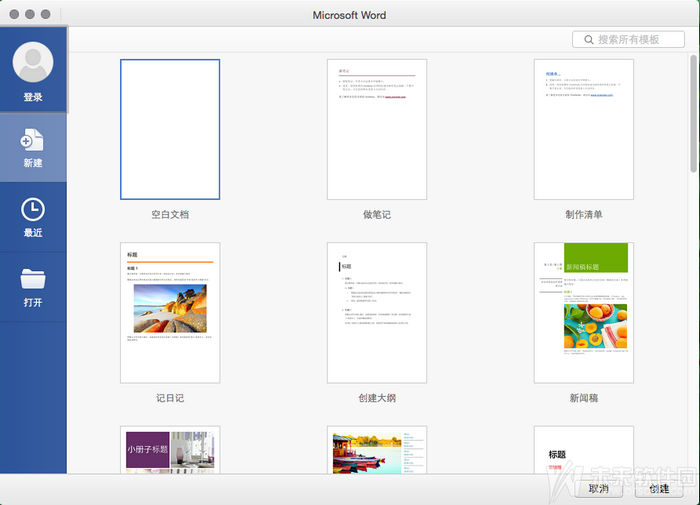
Task: Click the 登录 sign-in label
Action: coord(33,97)
